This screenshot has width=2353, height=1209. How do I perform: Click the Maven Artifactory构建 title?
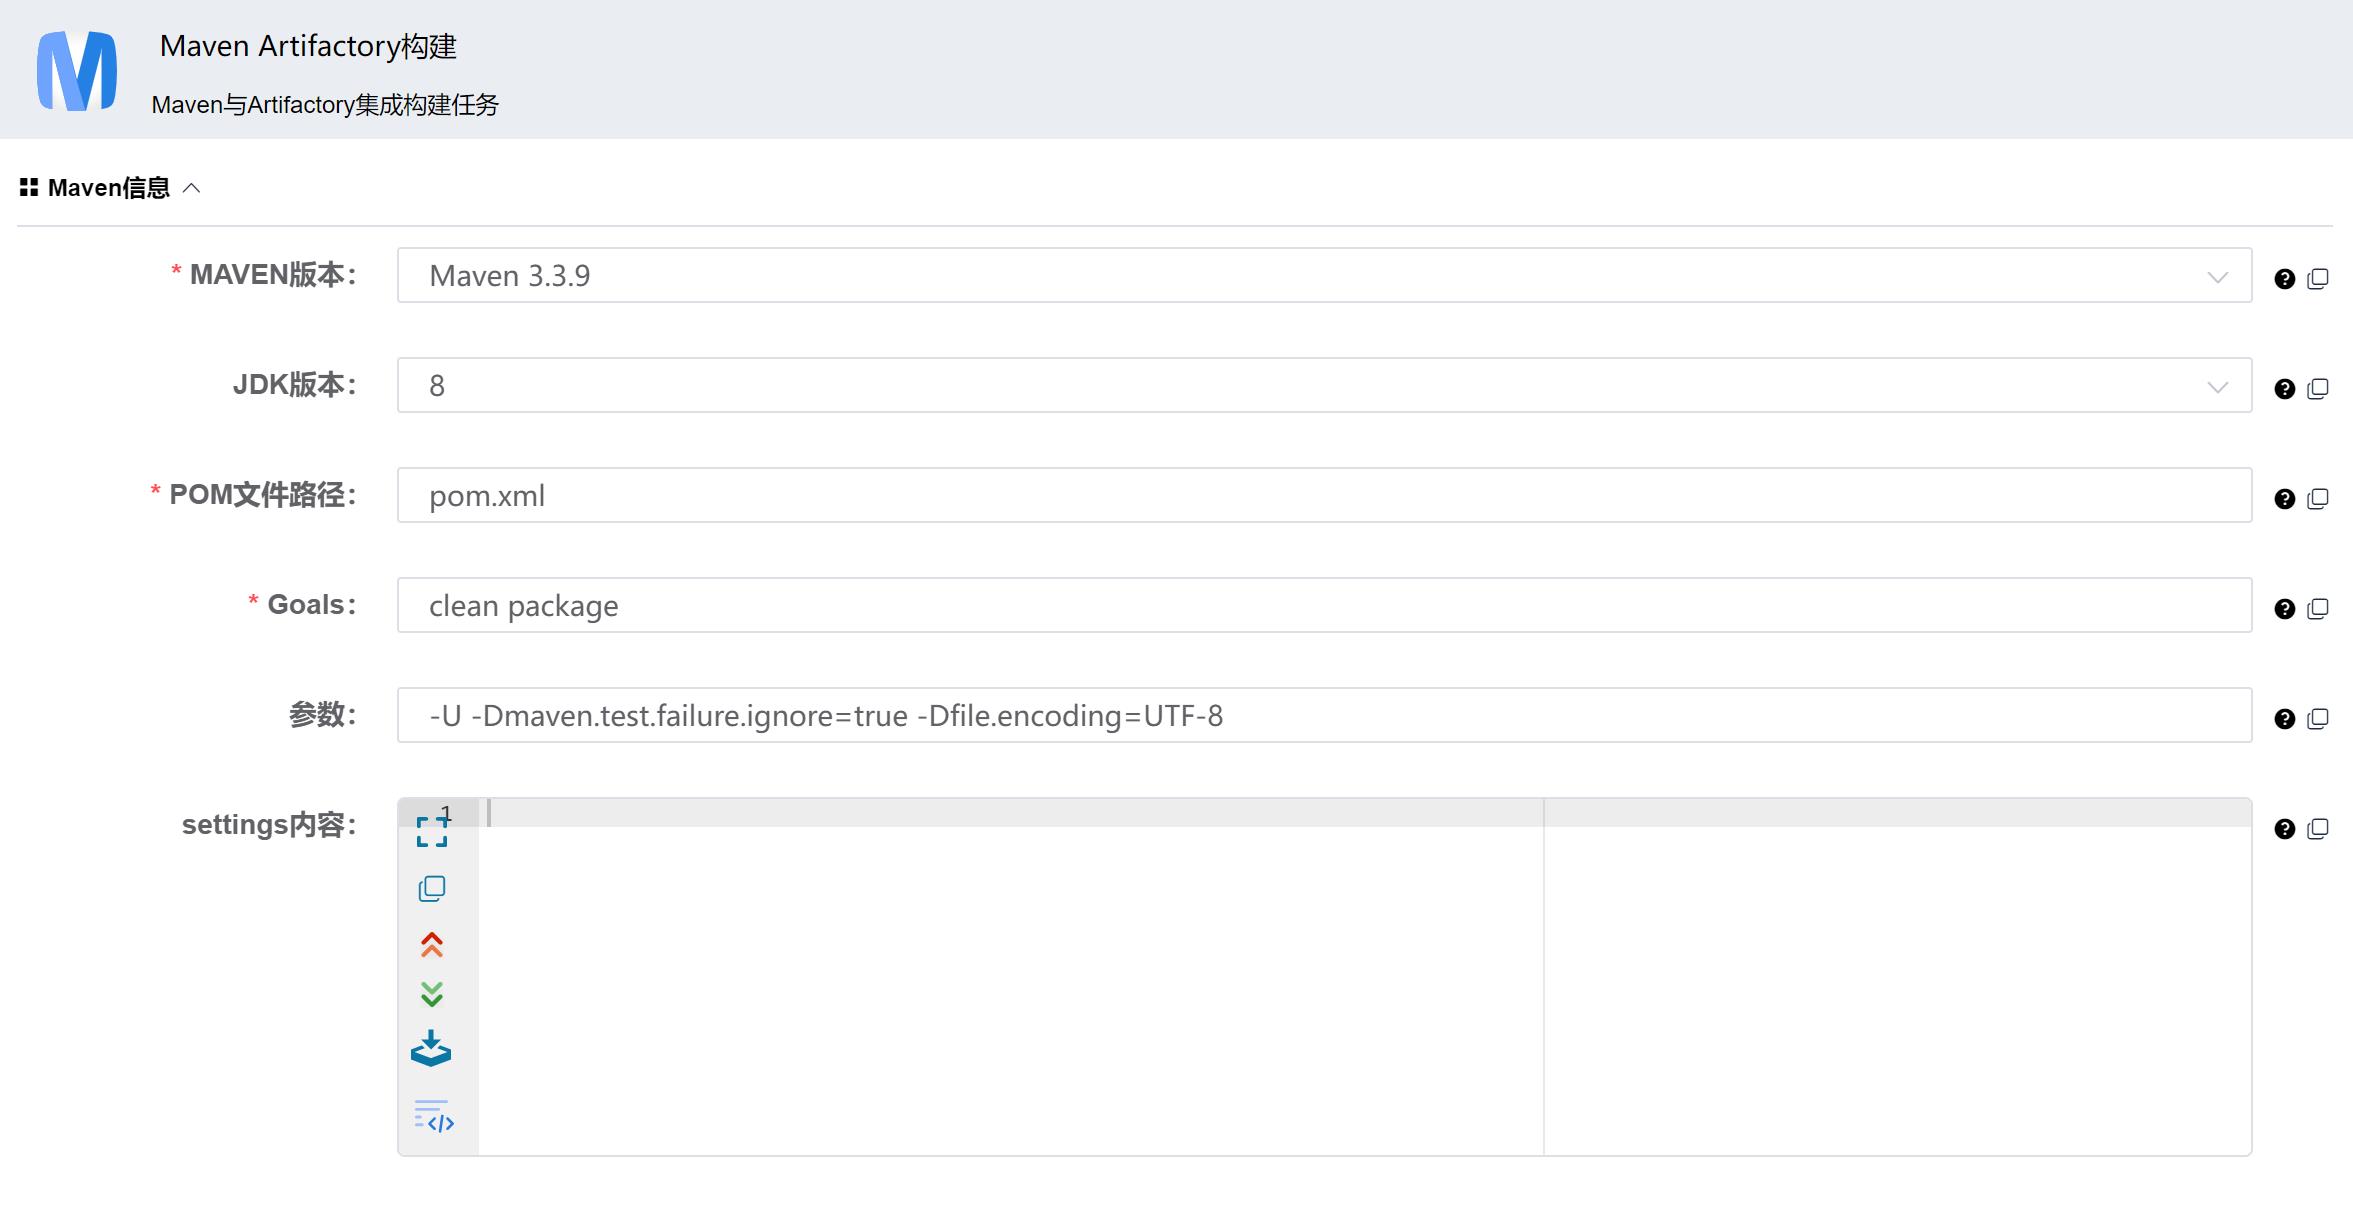(306, 46)
